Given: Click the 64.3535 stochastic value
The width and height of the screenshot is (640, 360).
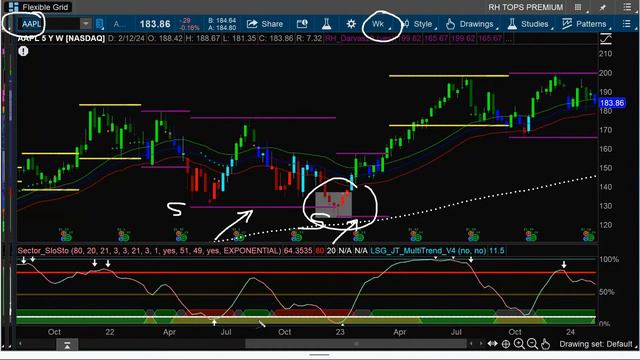Looking at the screenshot, I should tap(298, 251).
